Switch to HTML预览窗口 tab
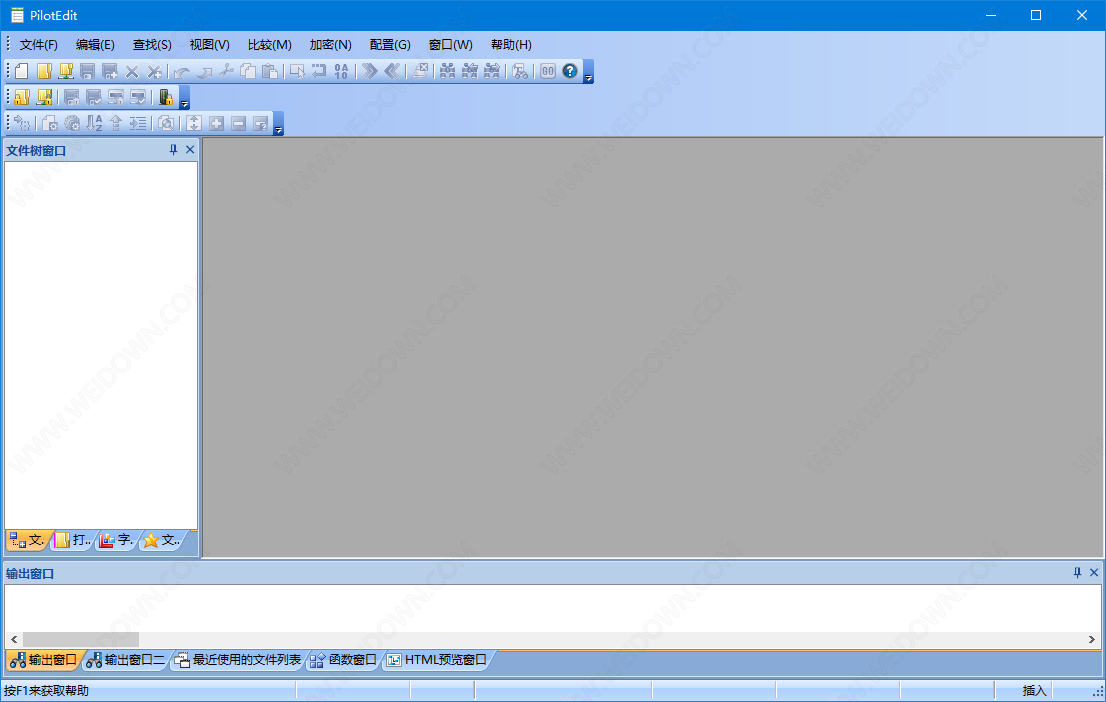1106x702 pixels. 437,660
